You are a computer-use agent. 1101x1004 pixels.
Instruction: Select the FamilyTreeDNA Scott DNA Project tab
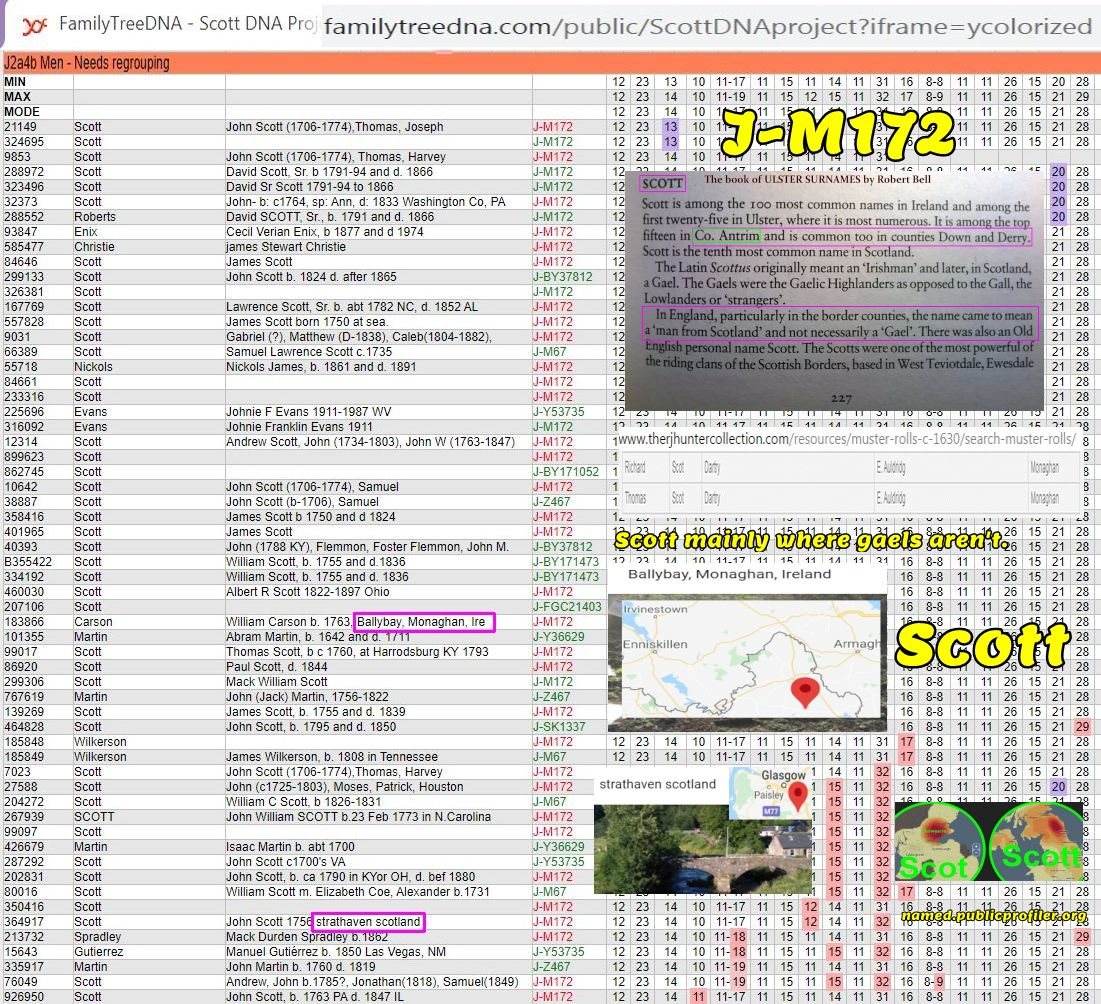coord(160,23)
